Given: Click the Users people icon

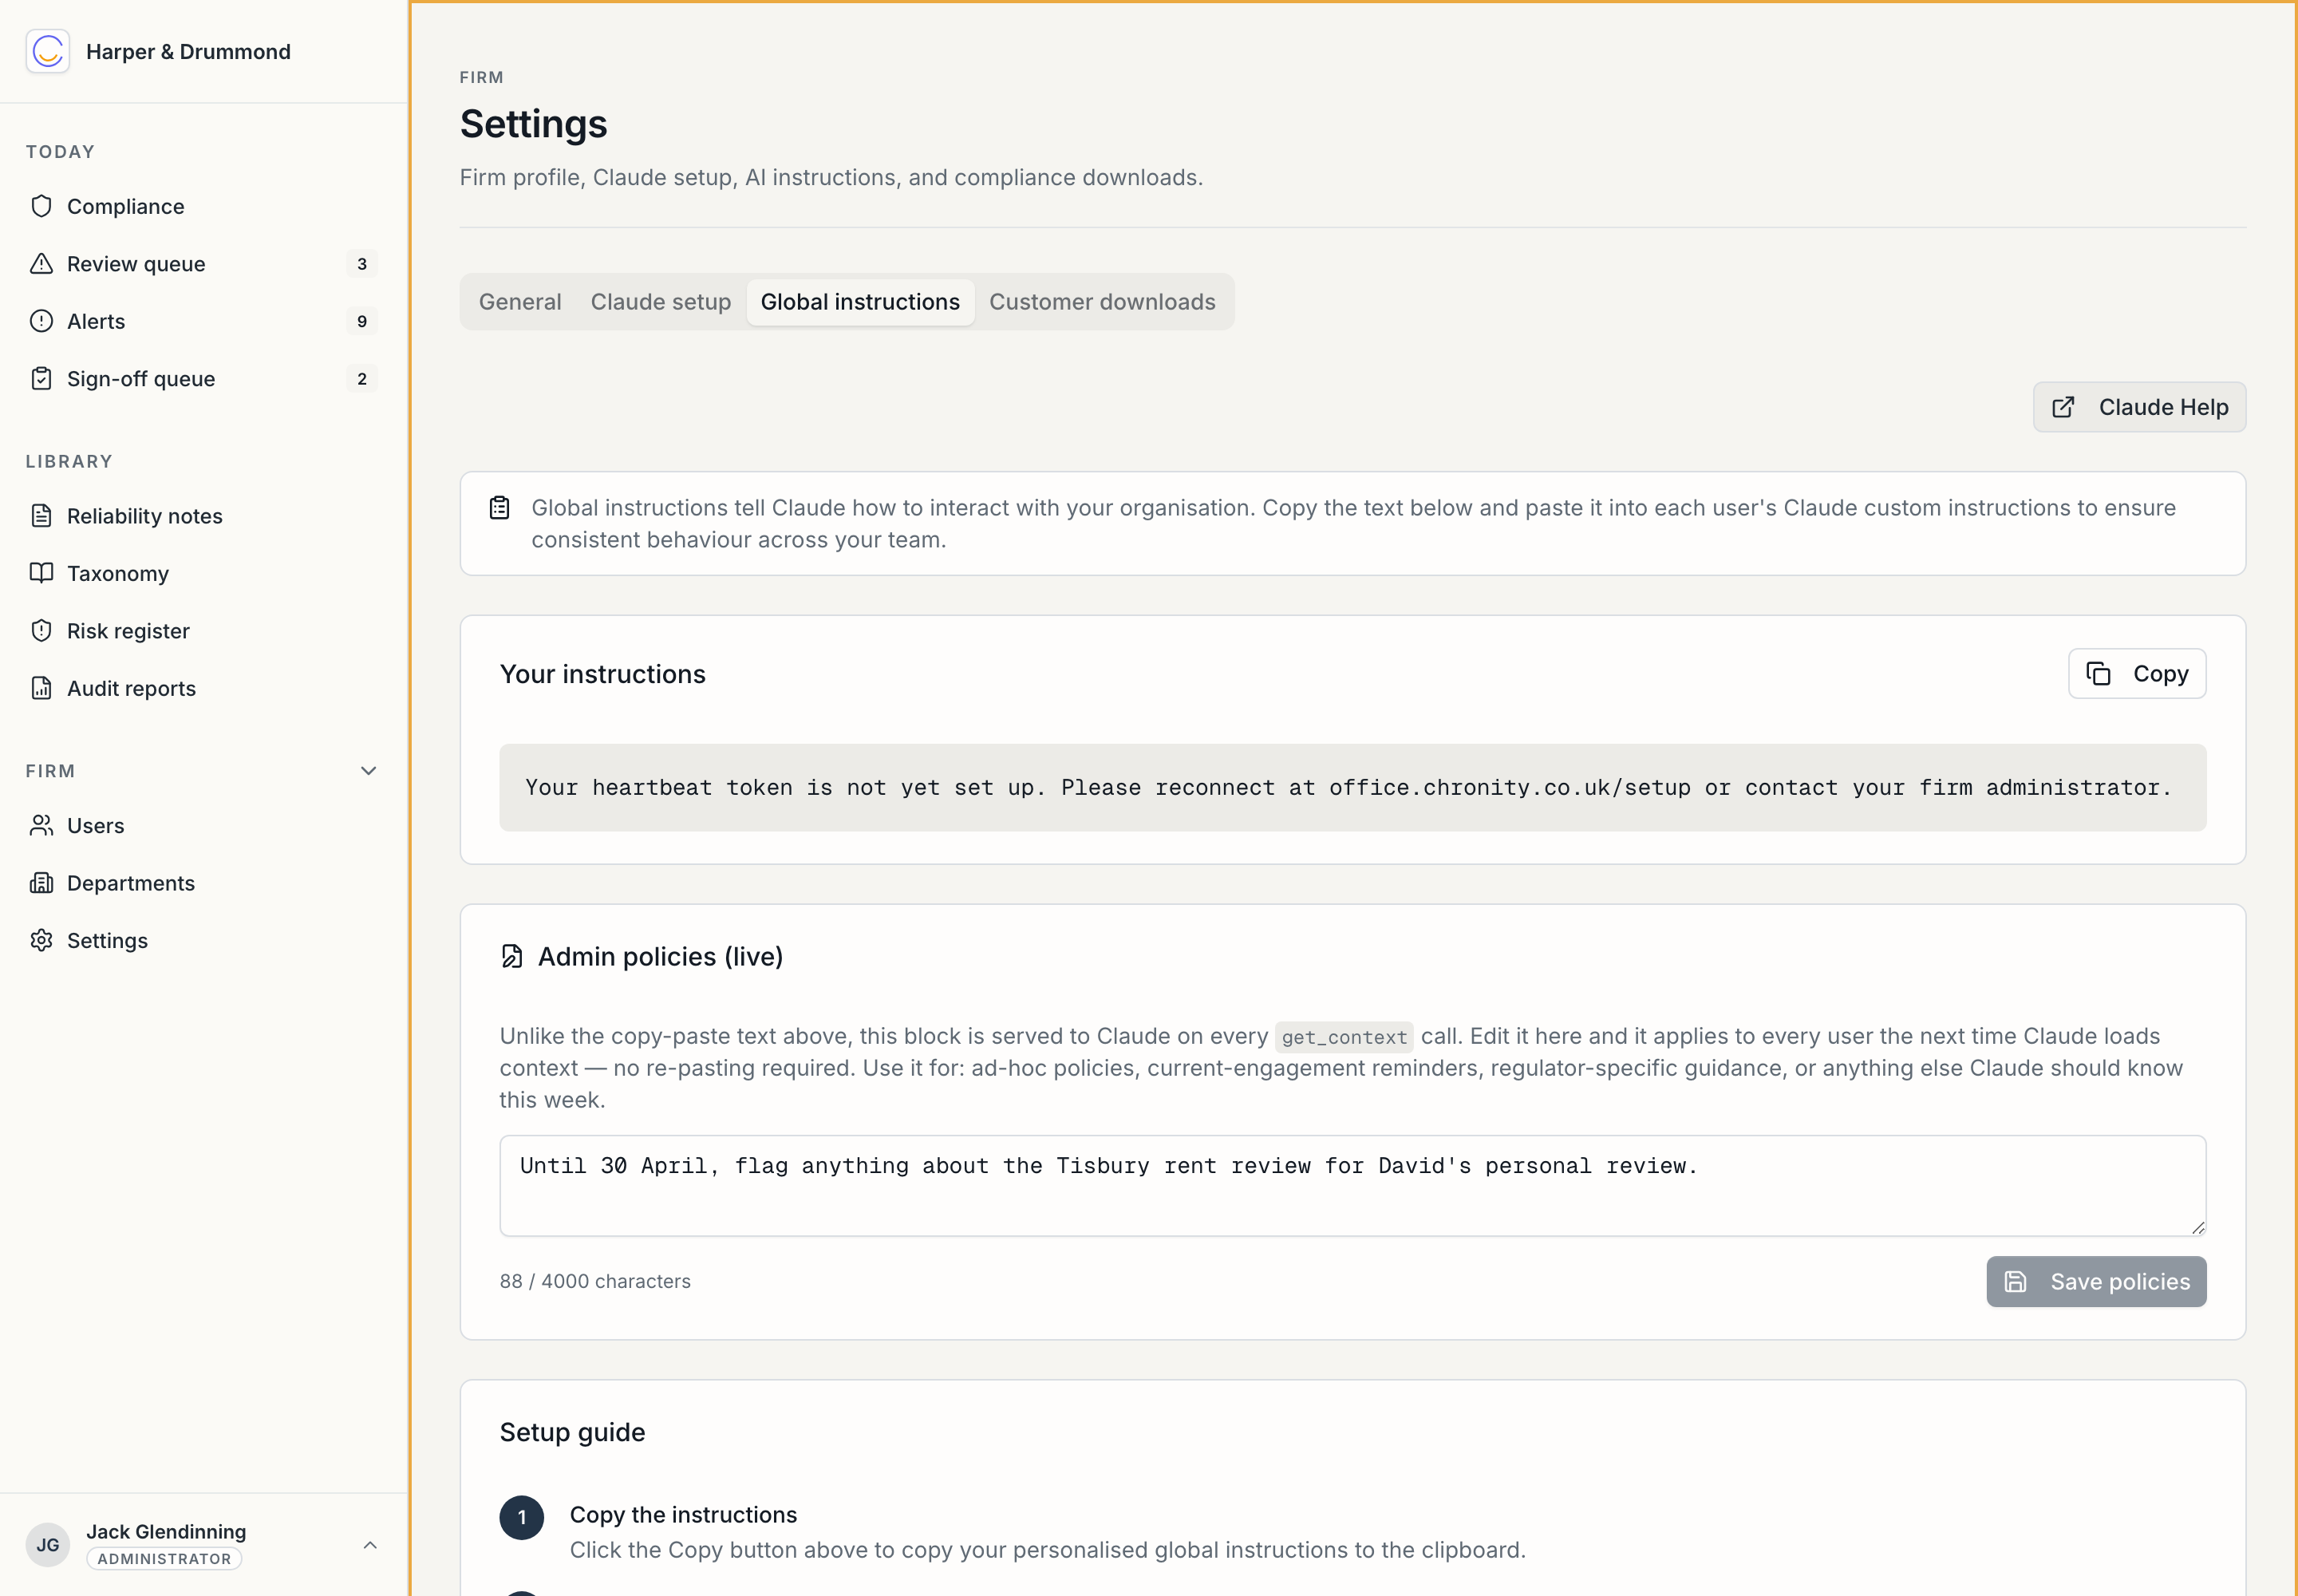Looking at the screenshot, I should (41, 826).
